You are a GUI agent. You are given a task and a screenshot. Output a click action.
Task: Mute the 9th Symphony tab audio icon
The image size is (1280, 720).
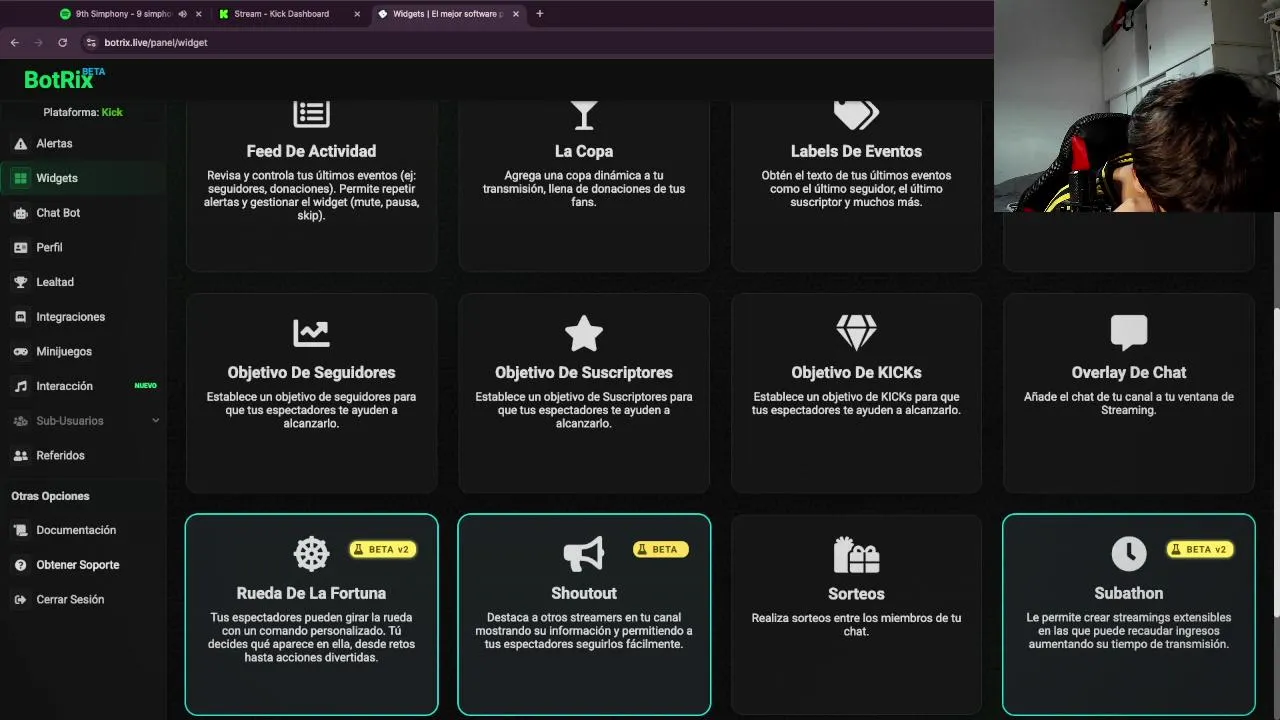tap(182, 14)
